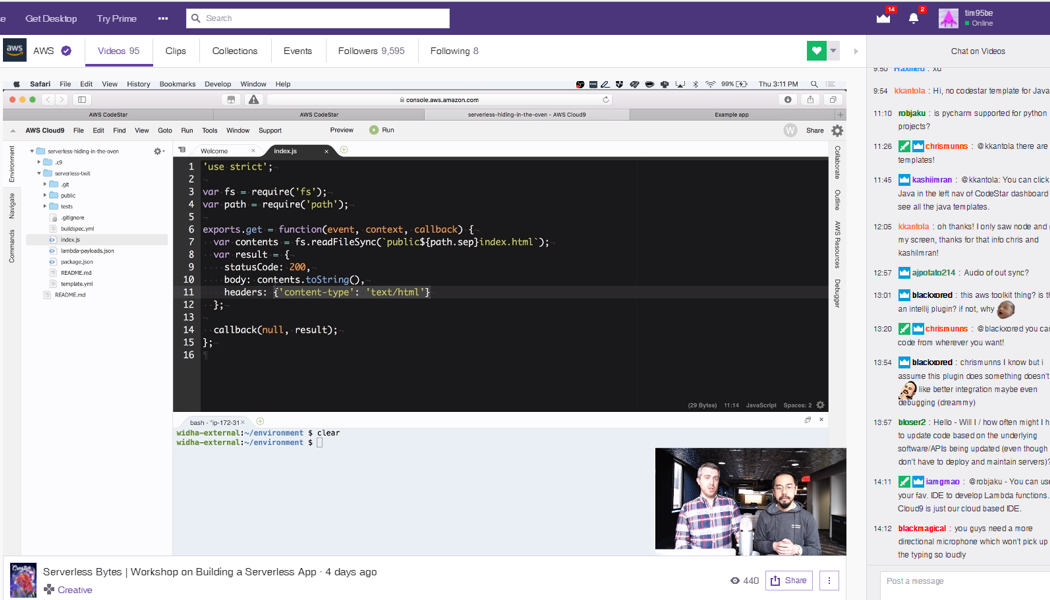Expand the .git folder
The image size is (1050, 600).
click(45, 184)
